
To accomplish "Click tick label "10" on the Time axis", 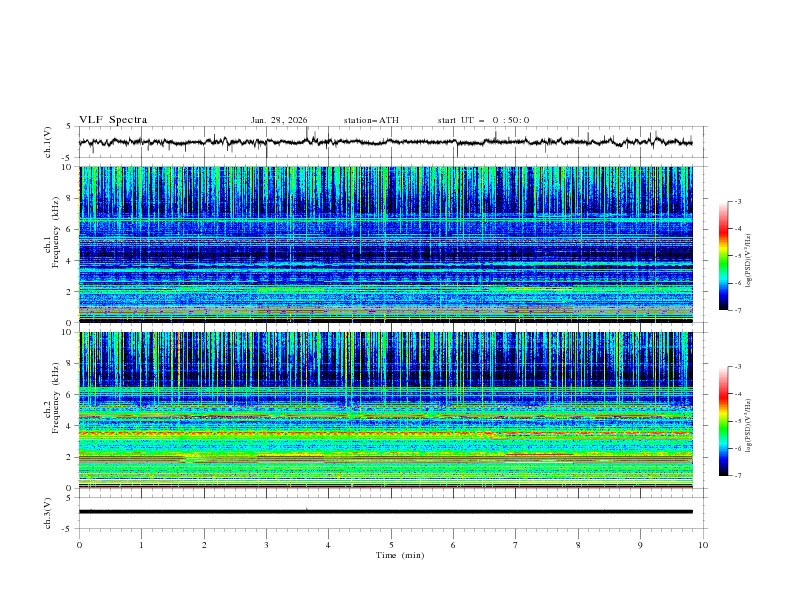I will (x=703, y=545).
